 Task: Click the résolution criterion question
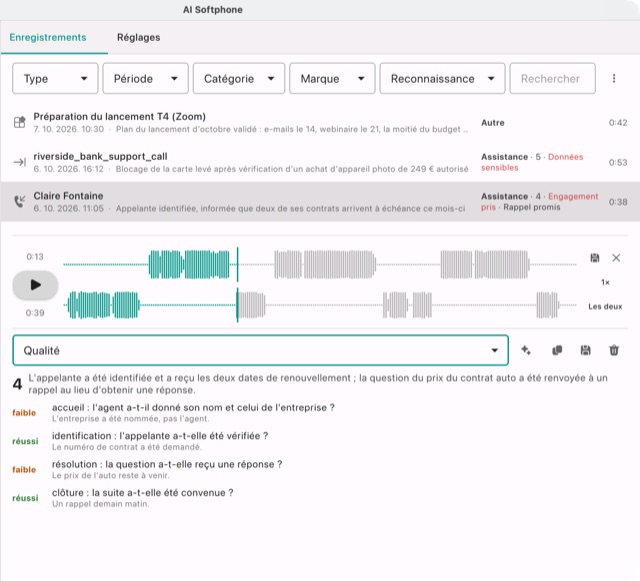pos(167,464)
